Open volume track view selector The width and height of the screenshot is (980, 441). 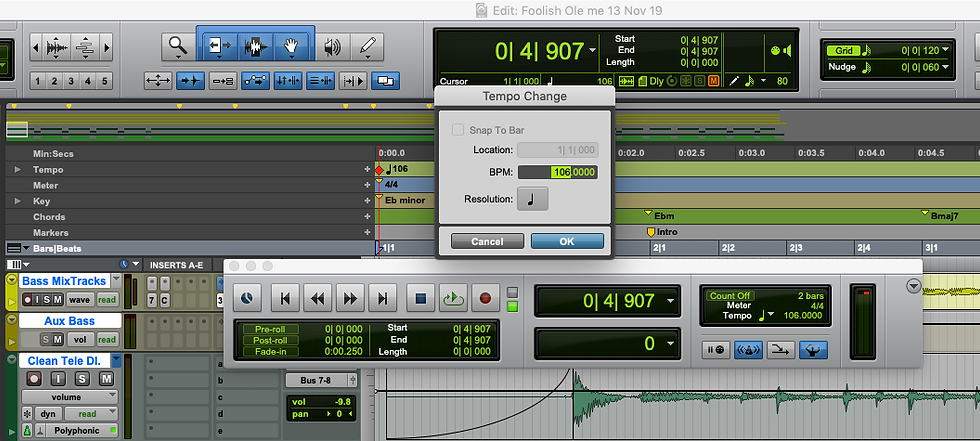(x=70, y=397)
